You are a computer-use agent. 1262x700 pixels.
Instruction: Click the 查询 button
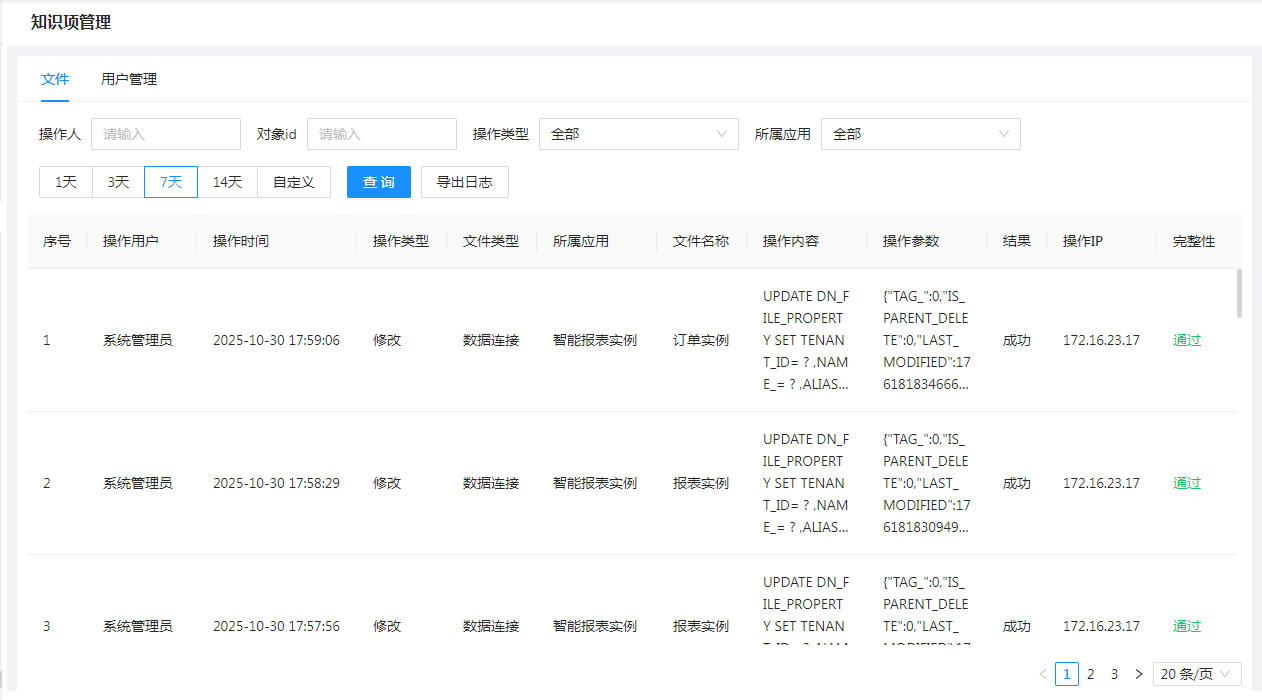[378, 182]
